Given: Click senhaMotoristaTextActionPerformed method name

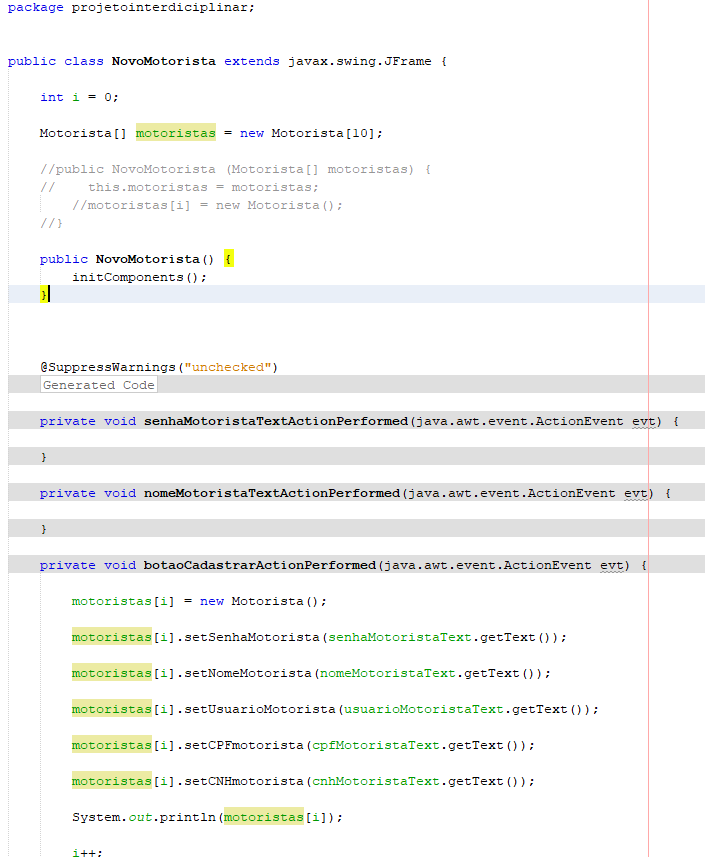Looking at the screenshot, I should click(x=276, y=421).
